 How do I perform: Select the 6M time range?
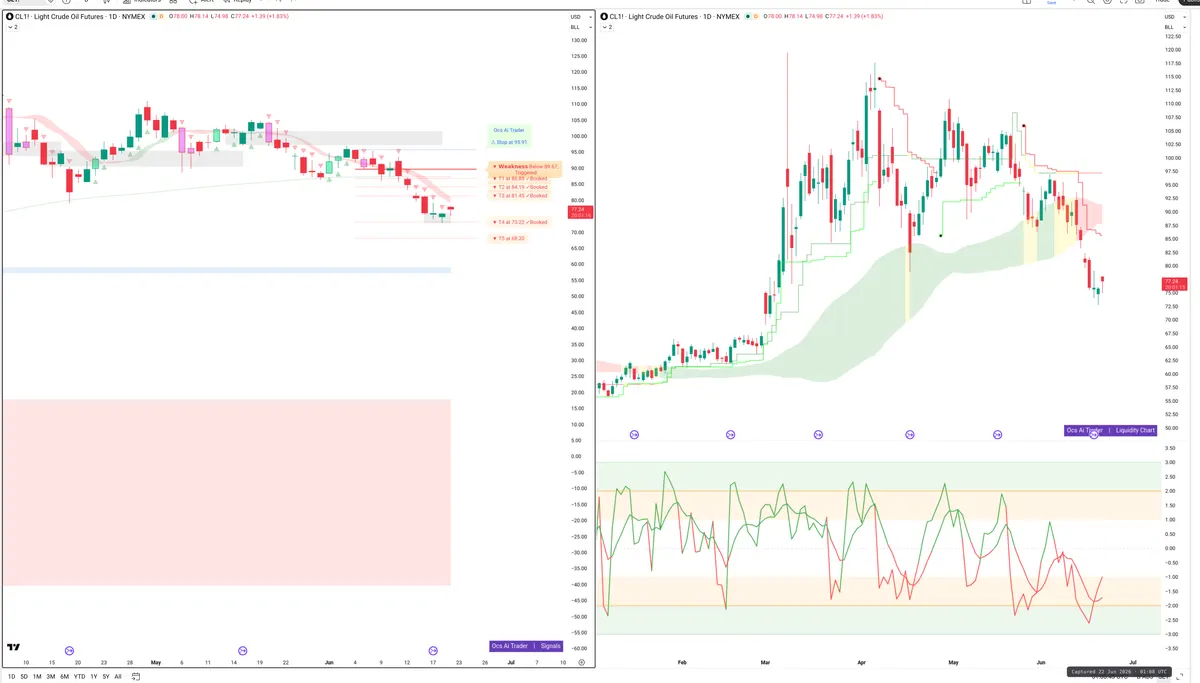pos(65,677)
